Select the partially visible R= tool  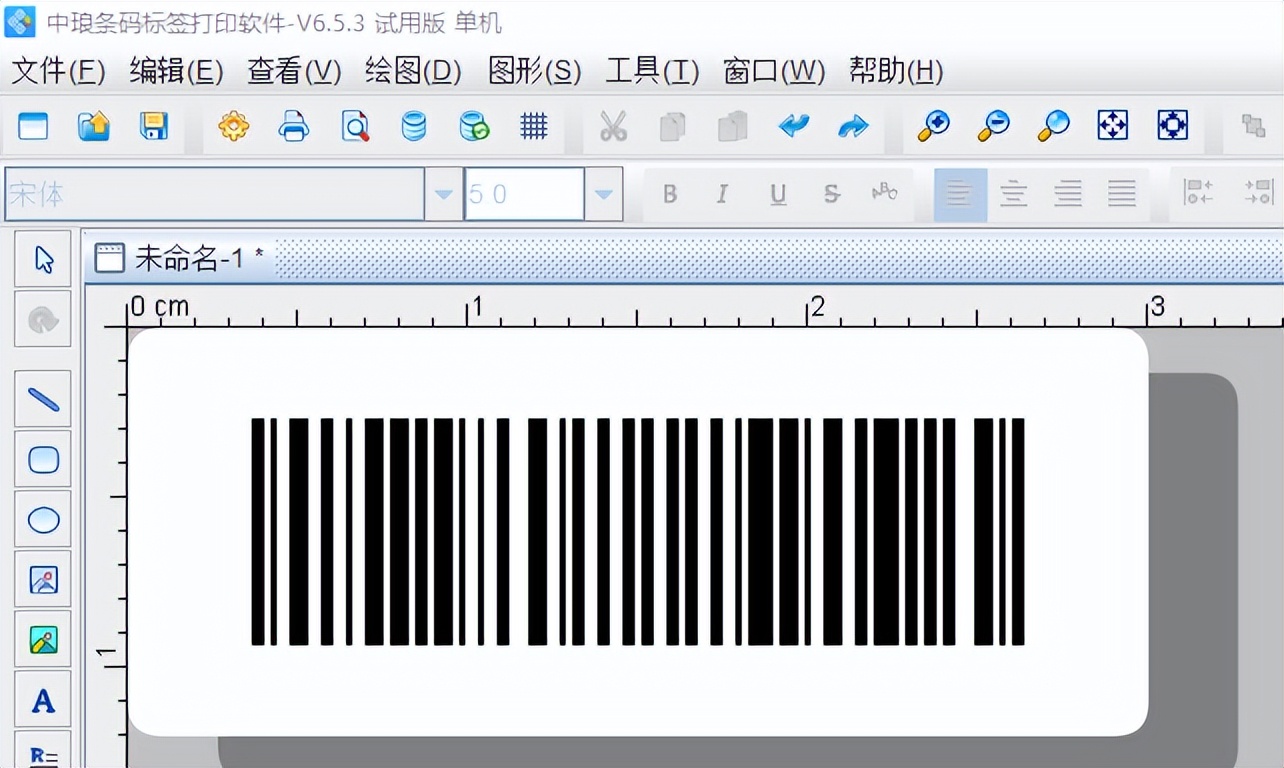(x=43, y=752)
